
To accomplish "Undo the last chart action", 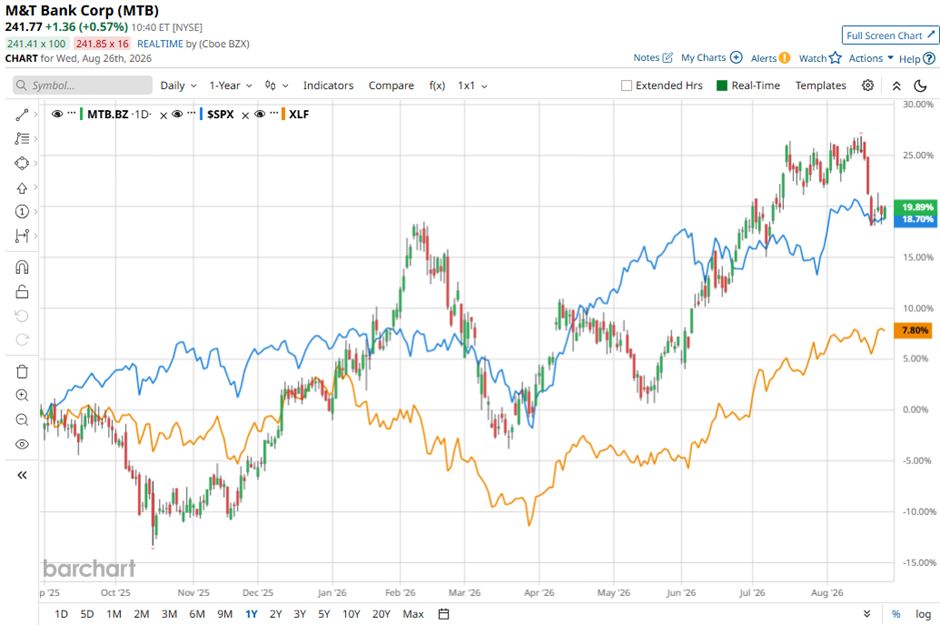I will coord(22,316).
